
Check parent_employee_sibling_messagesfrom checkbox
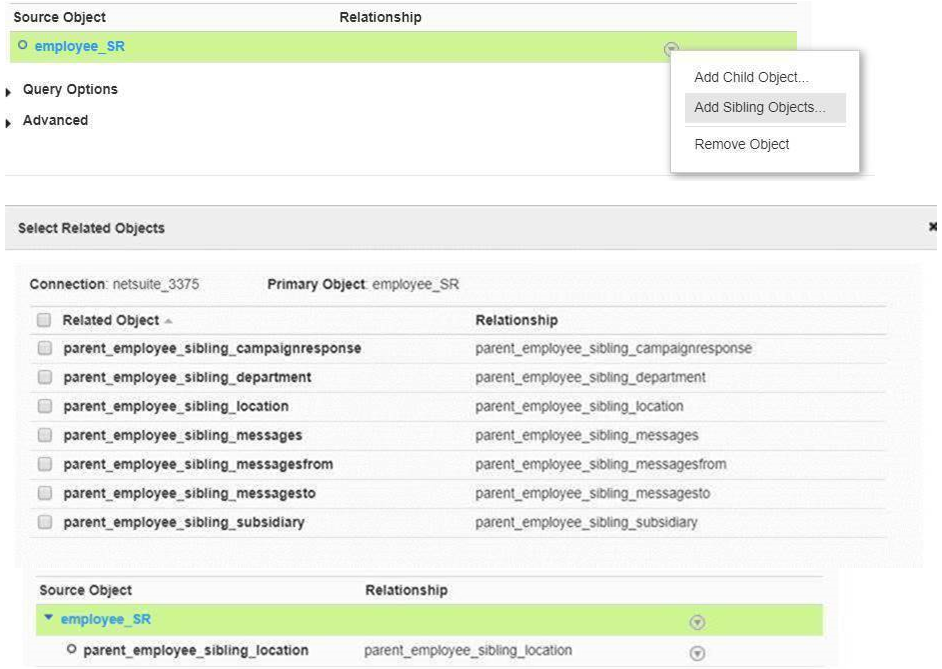coord(44,464)
